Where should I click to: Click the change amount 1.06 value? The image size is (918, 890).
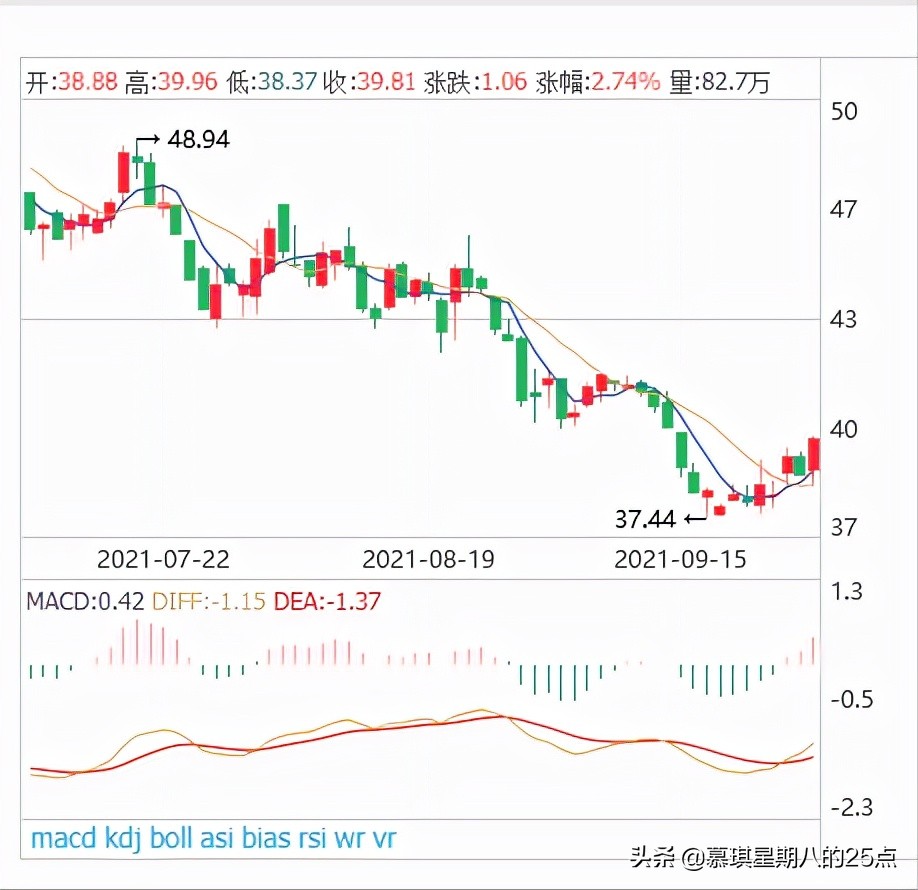505,81
